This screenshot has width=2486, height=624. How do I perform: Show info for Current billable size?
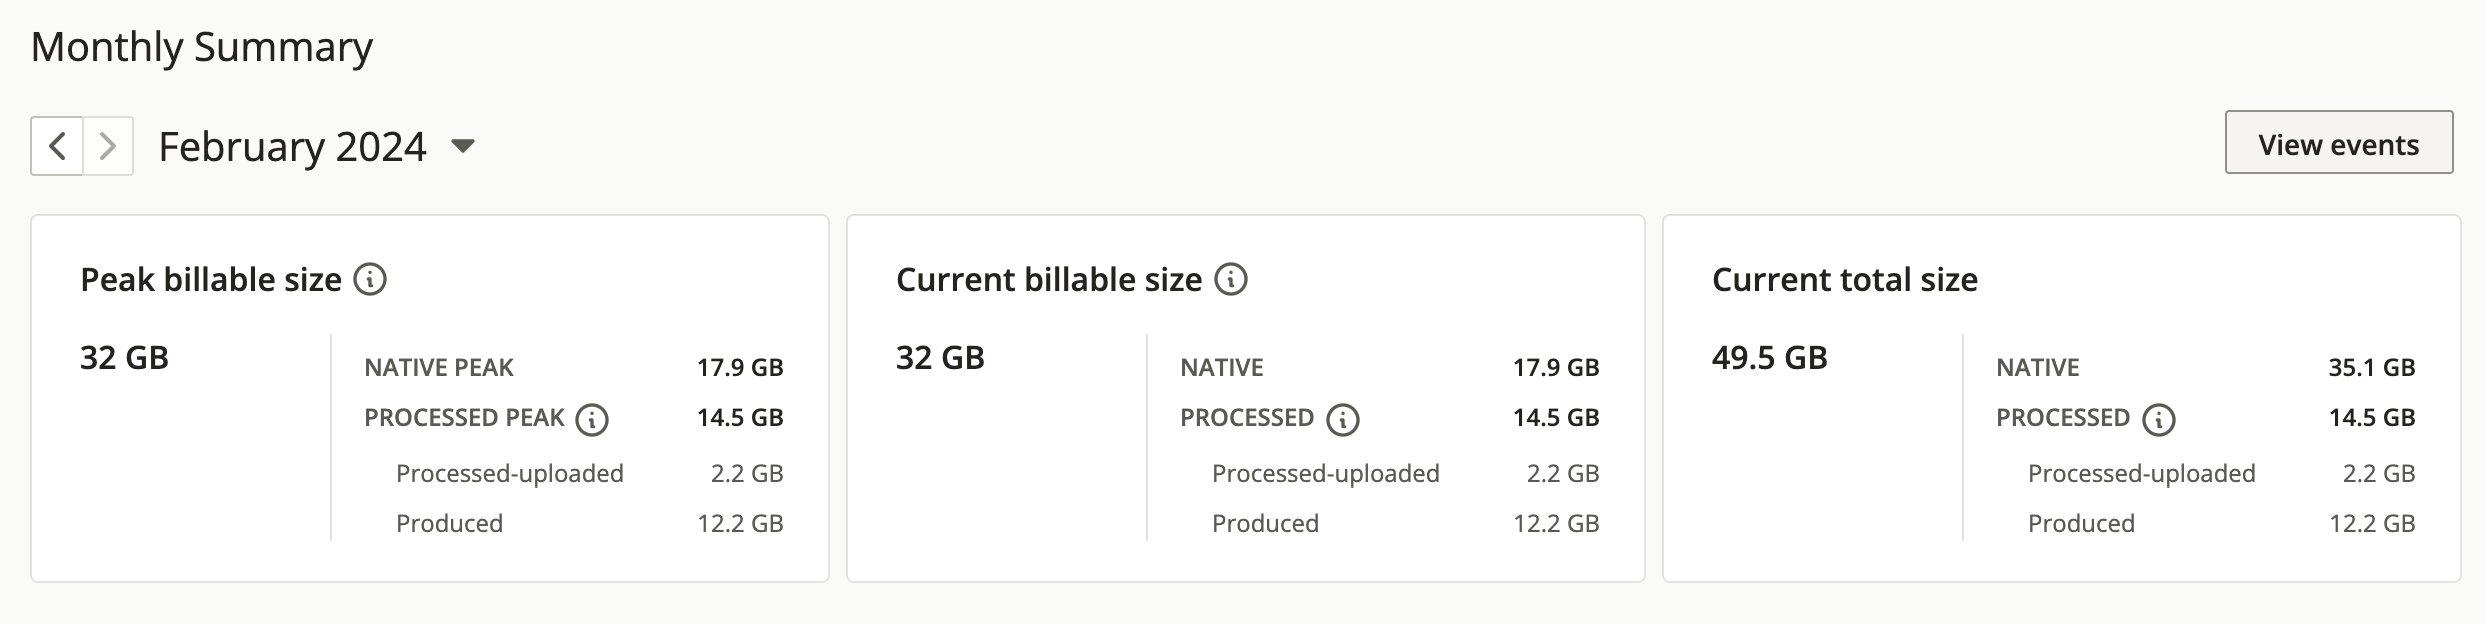click(x=1230, y=279)
